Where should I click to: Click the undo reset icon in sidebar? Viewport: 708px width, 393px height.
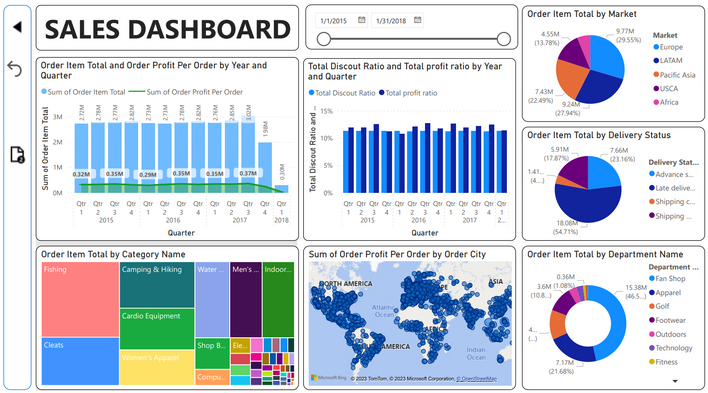[x=15, y=69]
